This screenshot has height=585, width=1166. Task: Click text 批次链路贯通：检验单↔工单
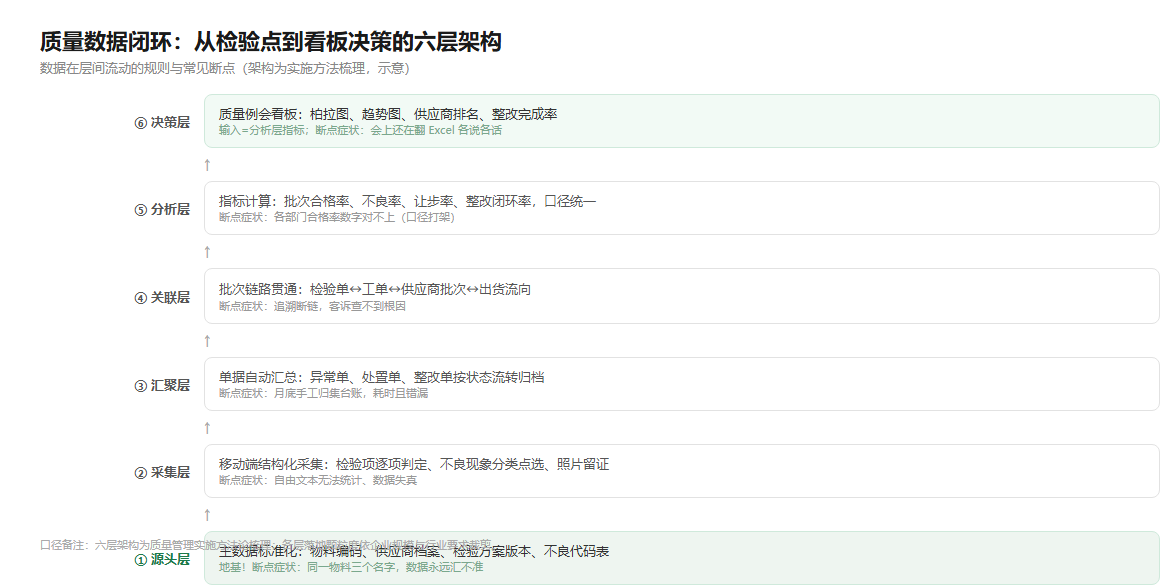coord(375,289)
